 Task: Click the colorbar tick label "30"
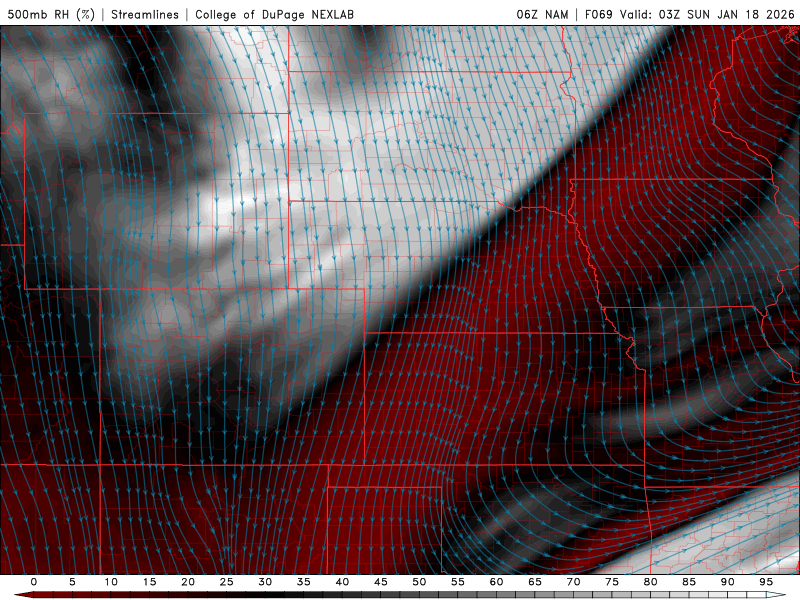tap(265, 582)
